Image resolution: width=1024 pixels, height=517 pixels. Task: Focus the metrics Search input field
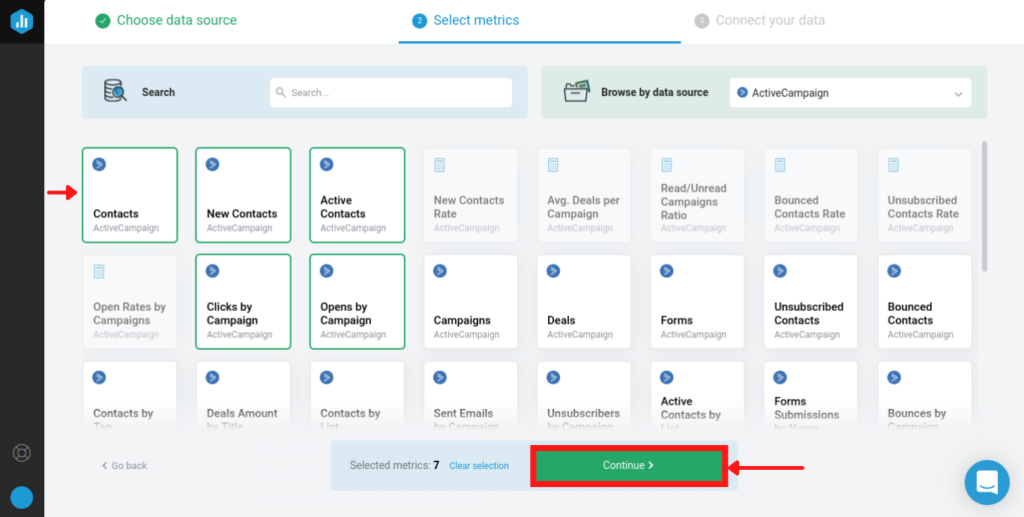tap(391, 93)
